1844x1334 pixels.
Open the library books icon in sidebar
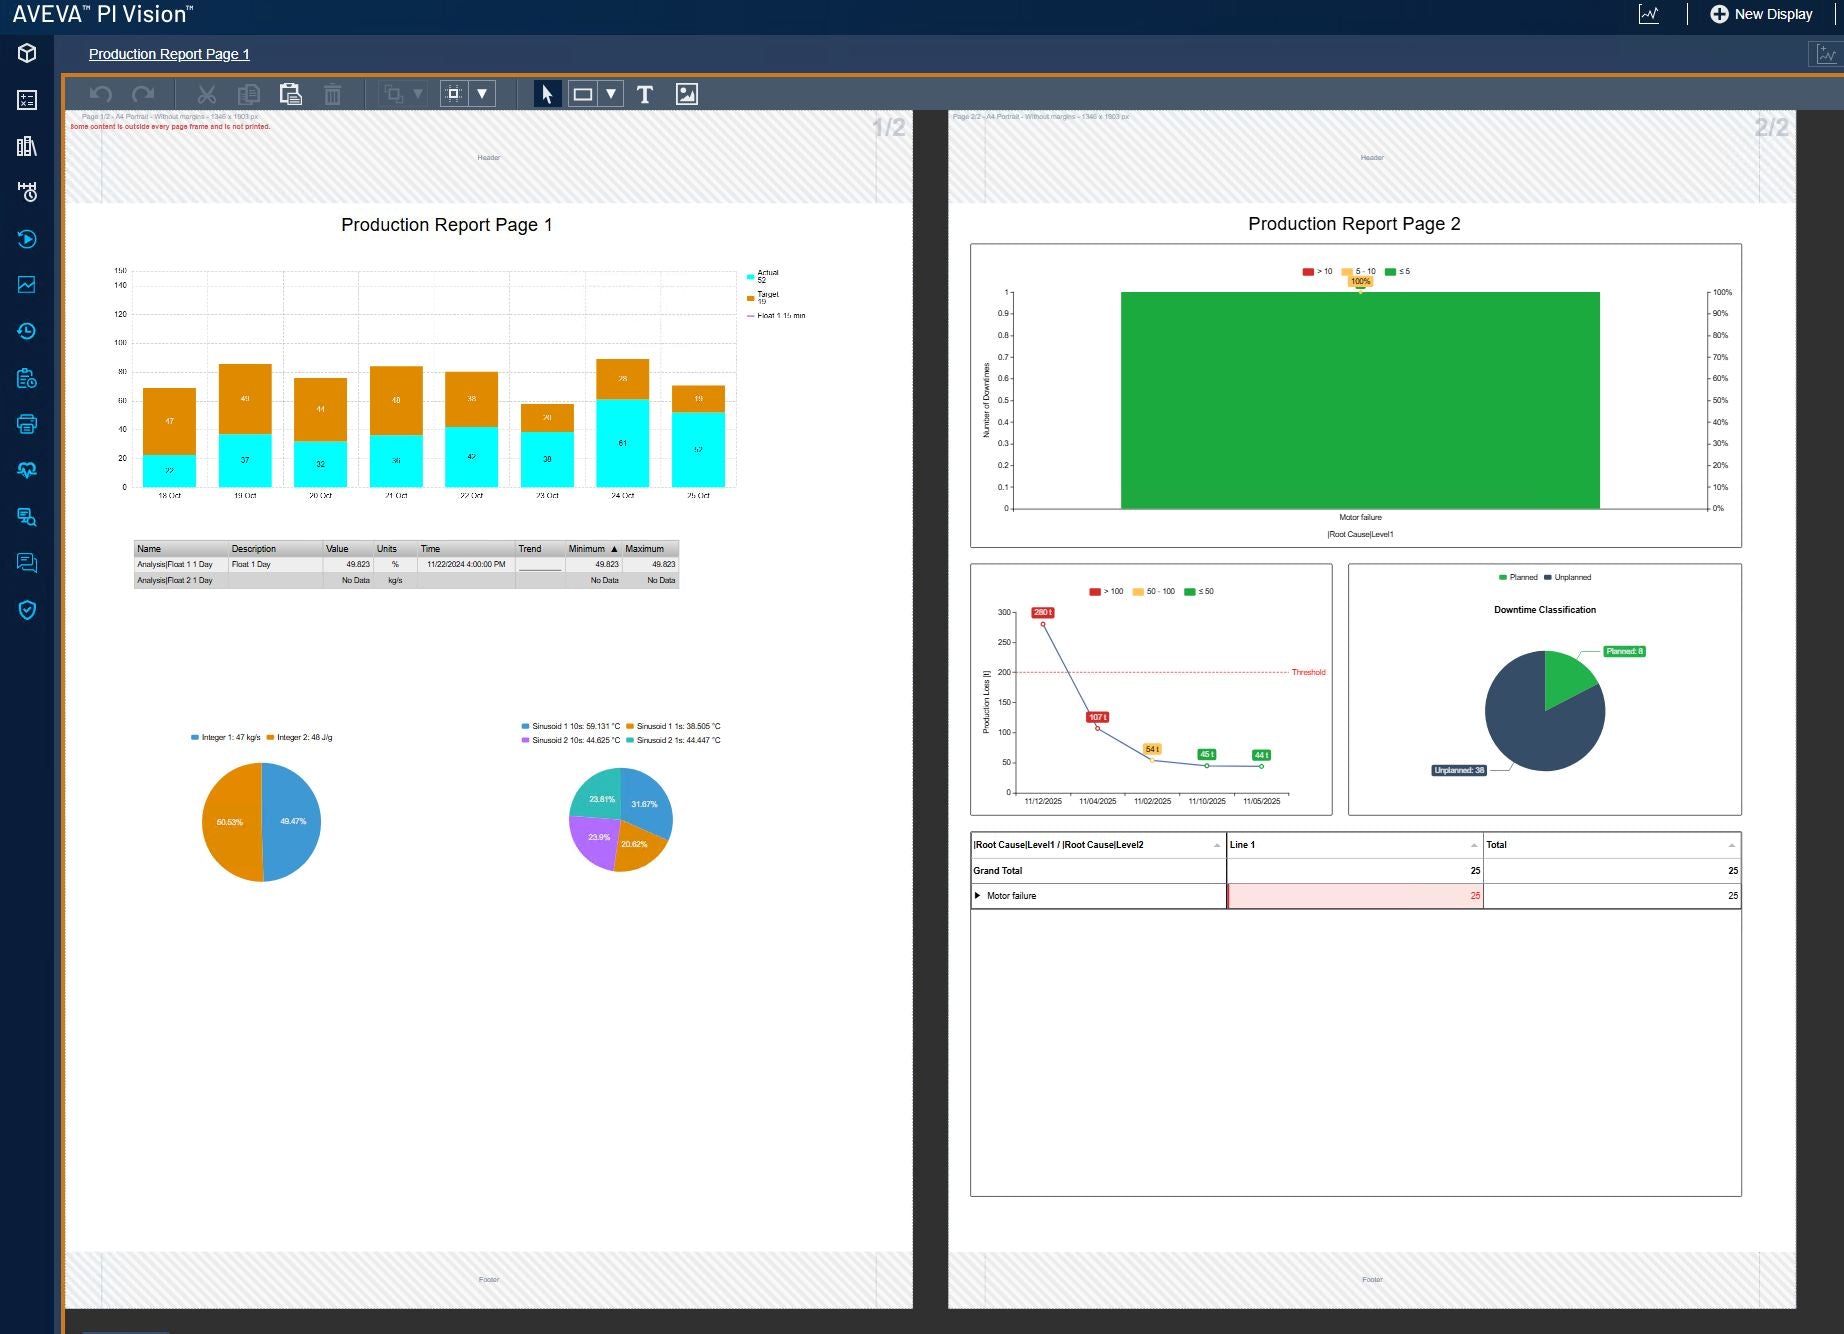pos(27,146)
